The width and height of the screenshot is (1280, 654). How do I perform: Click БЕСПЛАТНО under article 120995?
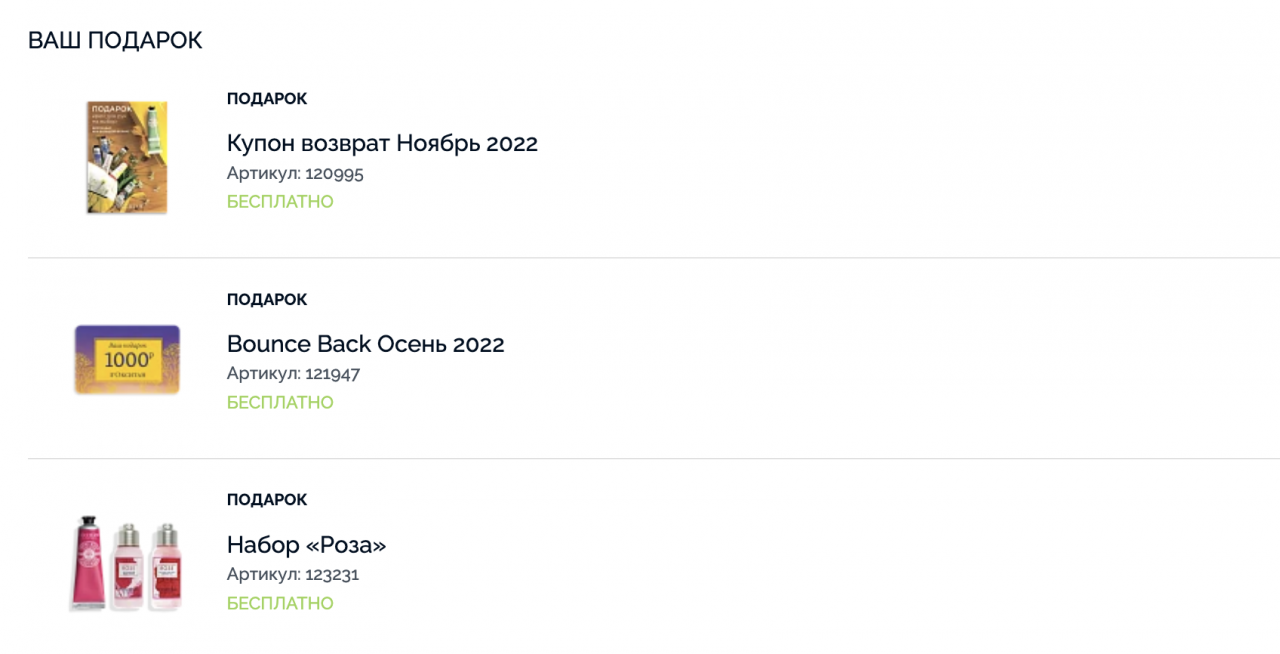click(280, 202)
